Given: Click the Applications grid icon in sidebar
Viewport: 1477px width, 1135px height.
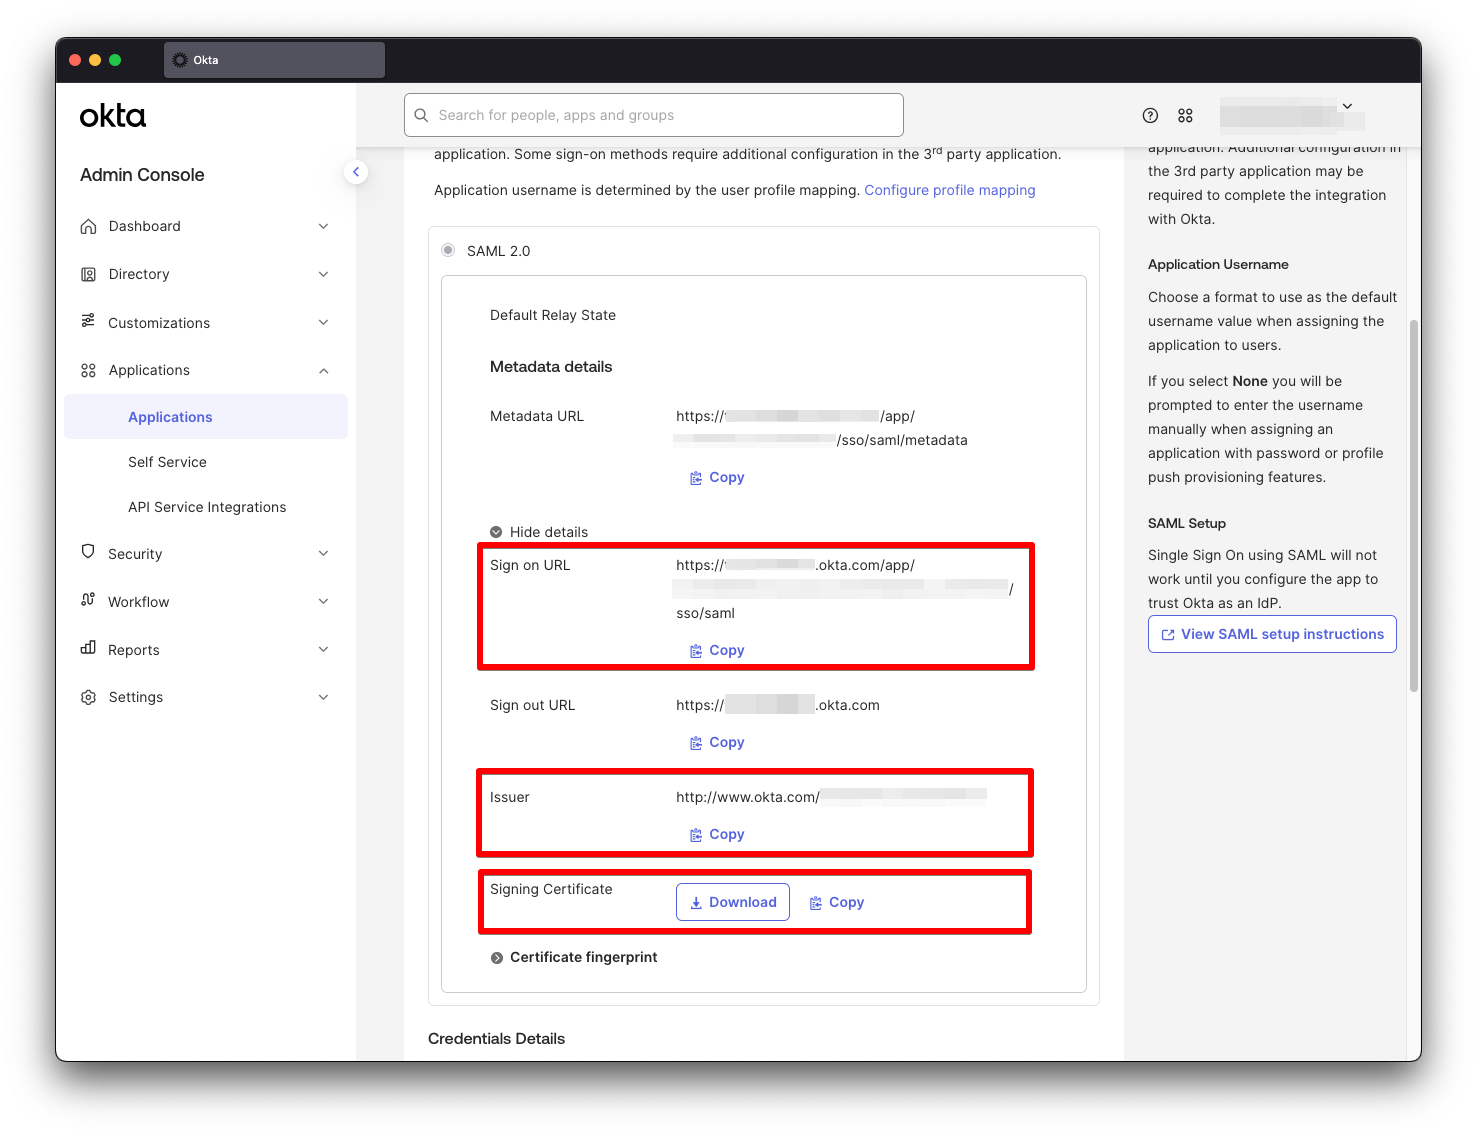Looking at the screenshot, I should (x=89, y=370).
